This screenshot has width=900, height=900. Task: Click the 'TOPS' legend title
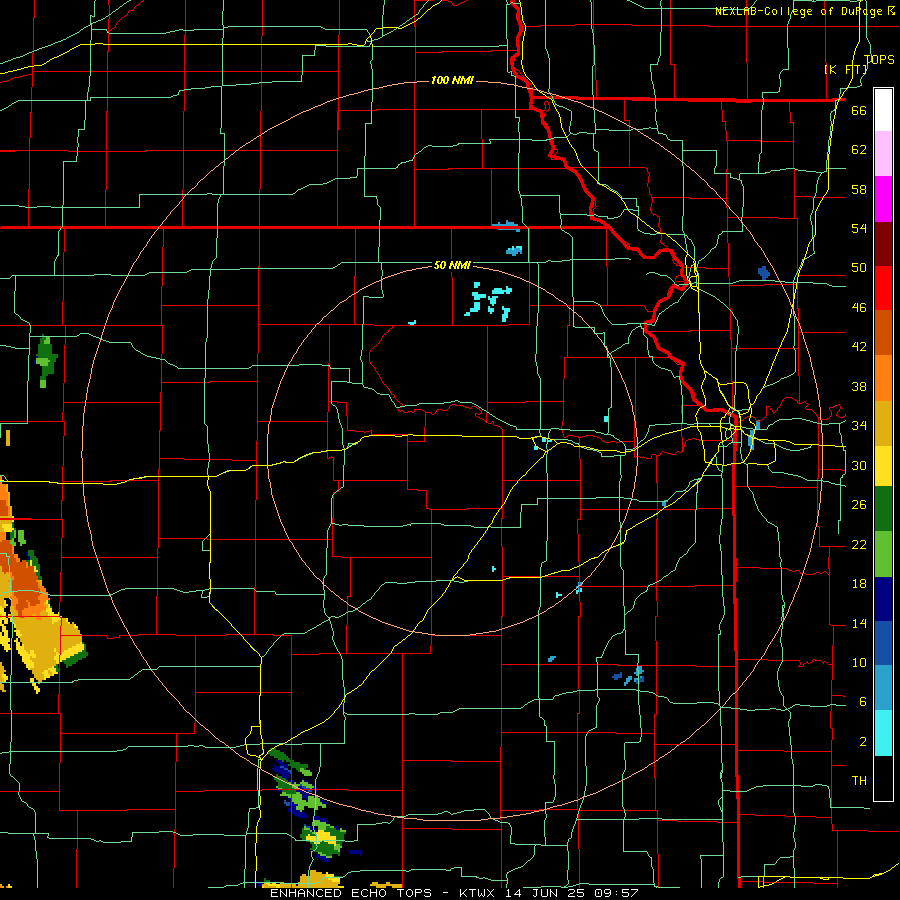(x=879, y=59)
